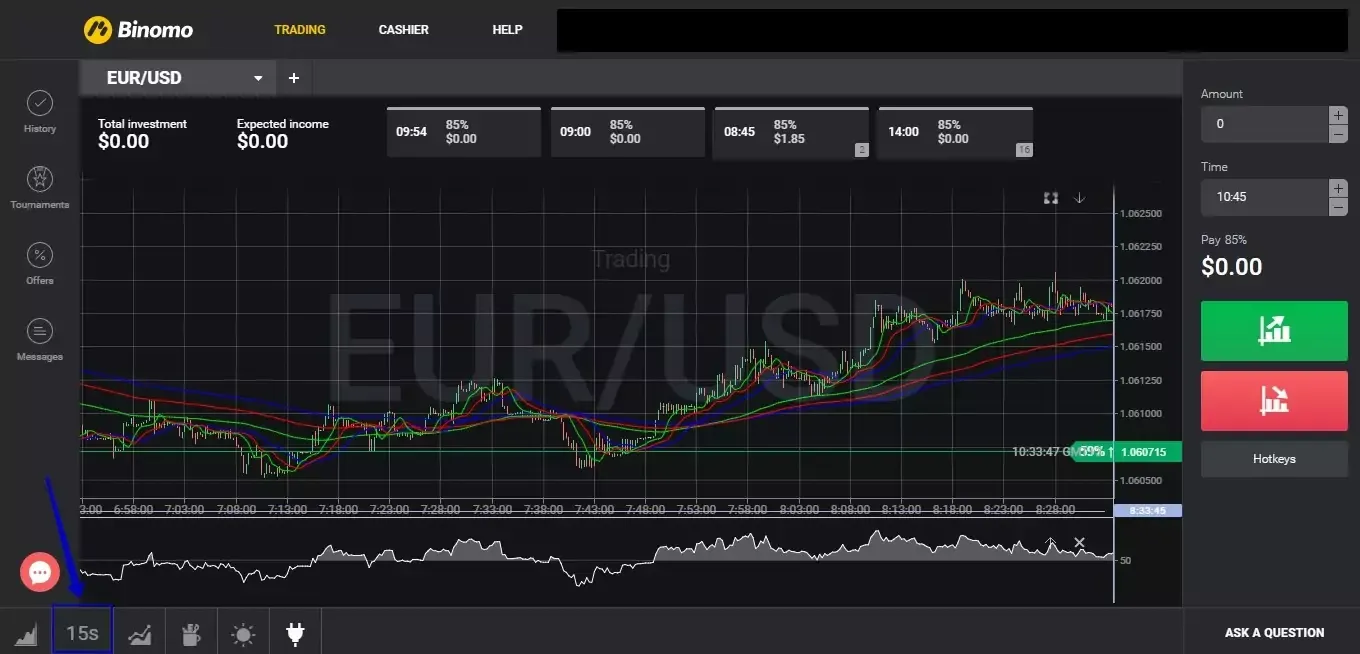The width and height of the screenshot is (1360, 654).
Task: Move RSI indicator panel up
Action: (x=1050, y=543)
